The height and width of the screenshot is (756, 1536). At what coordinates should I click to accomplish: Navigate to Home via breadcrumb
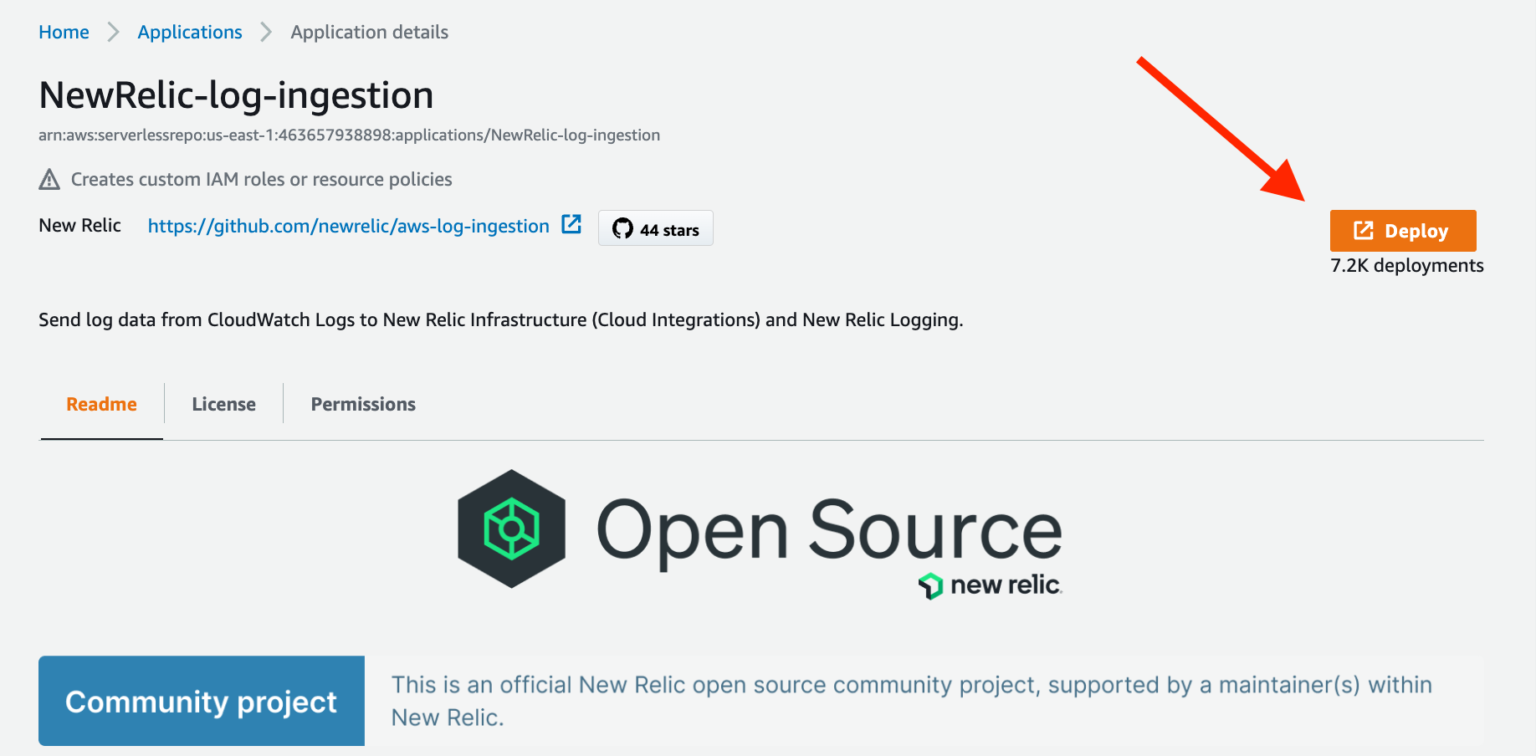63,31
